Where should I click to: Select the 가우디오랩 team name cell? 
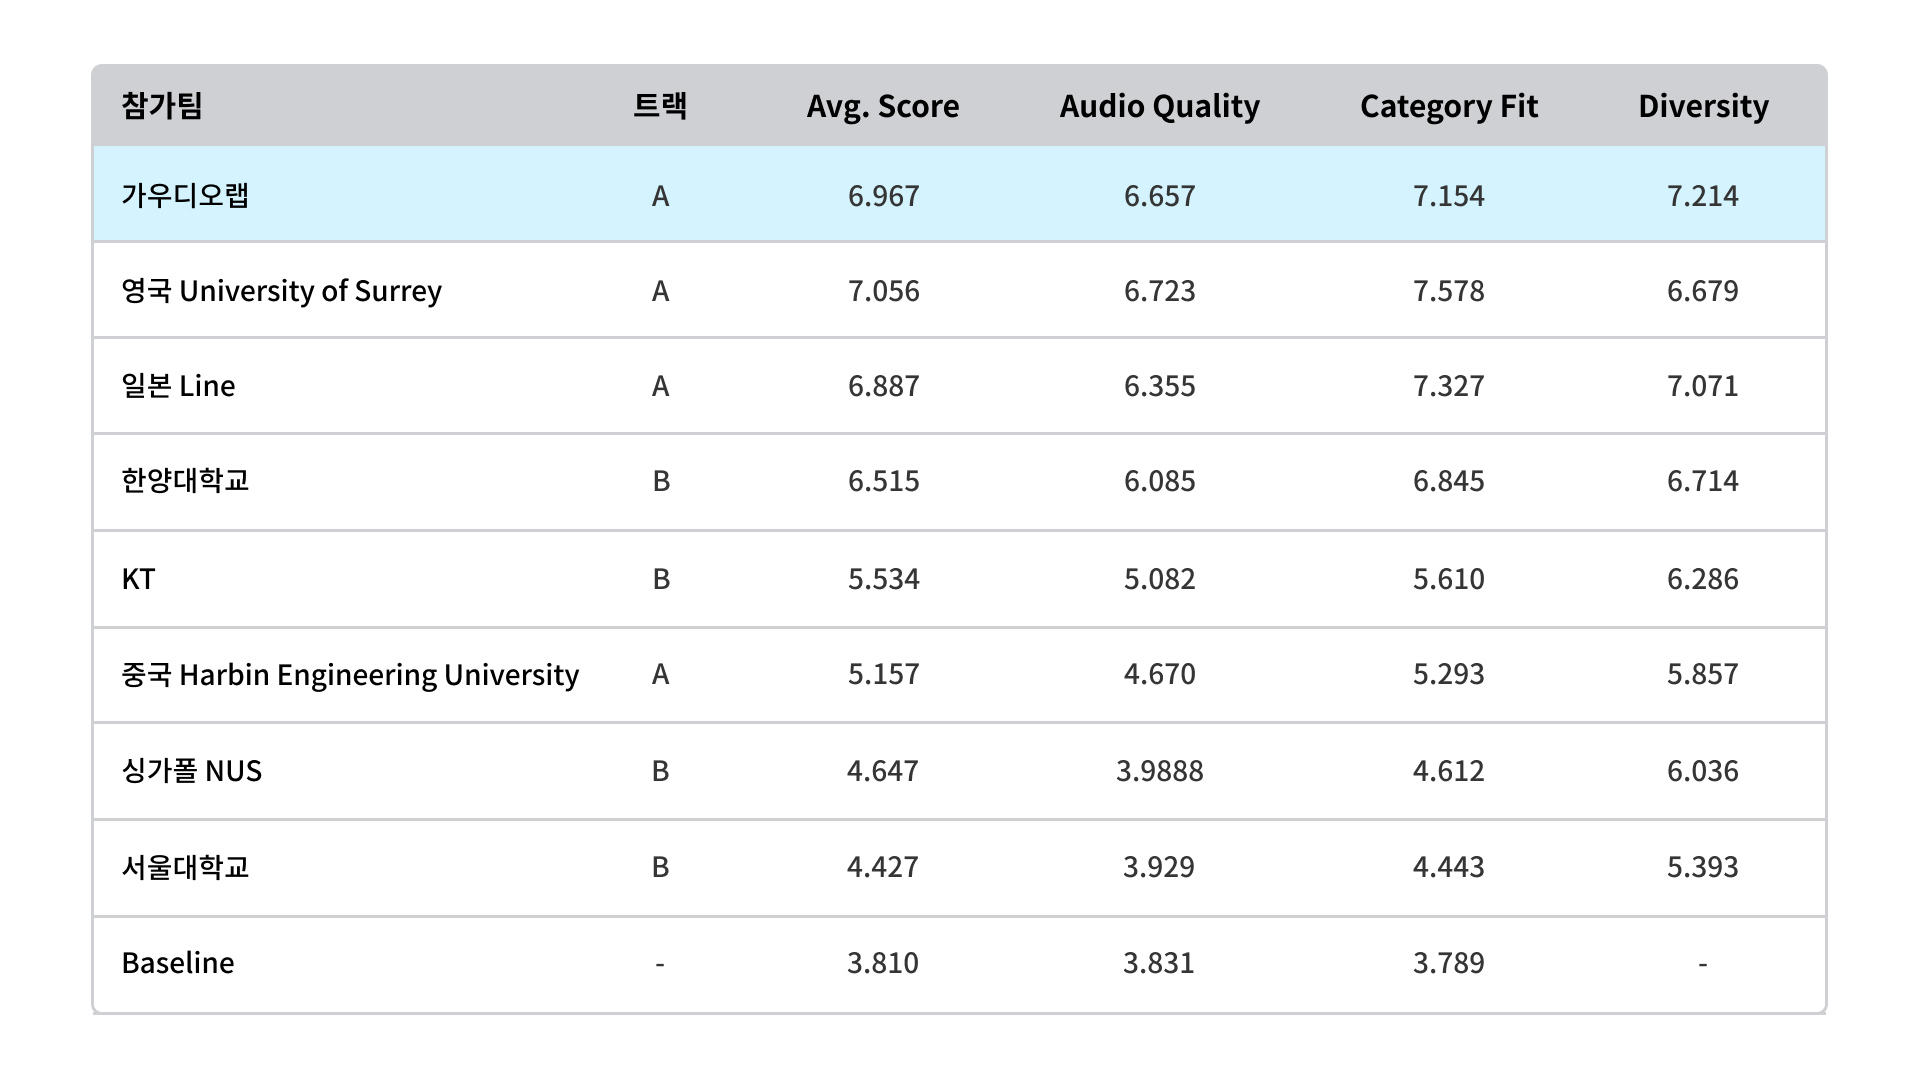pos(185,195)
